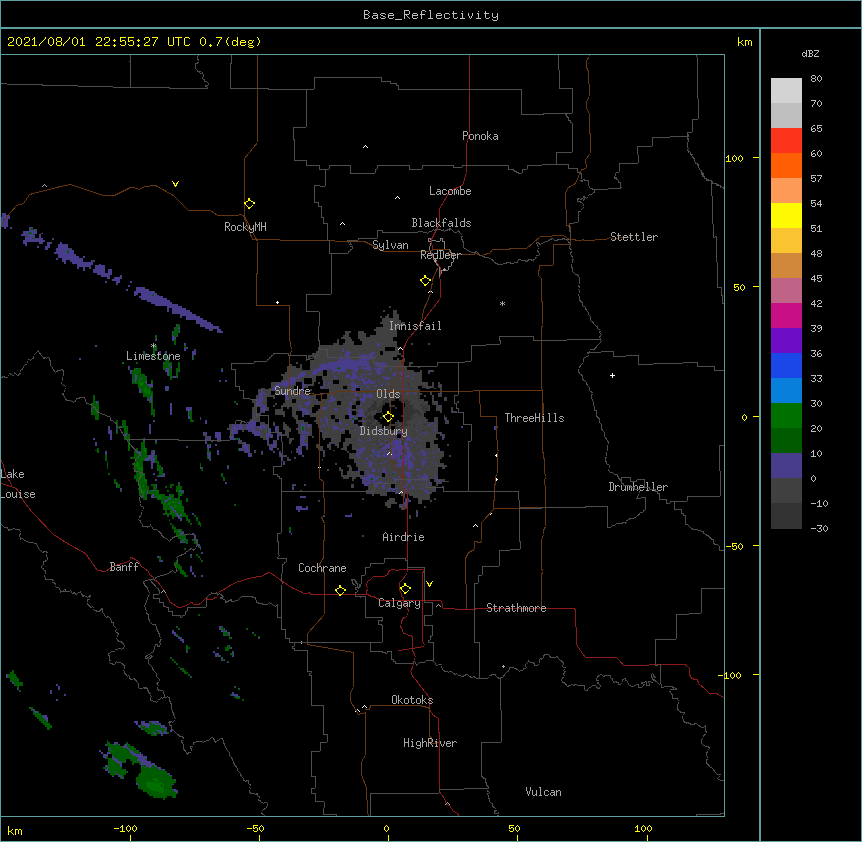Viewport: 862px width, 842px height.
Task: Click the RockyMH label
Action: [x=245, y=227]
